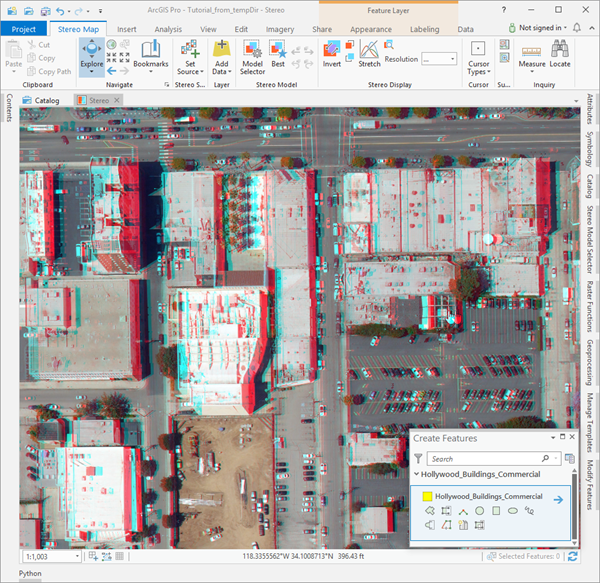Screen dimensions: 600x583
Task: Collapse the ribbon with the chevron
Action: [592, 28]
